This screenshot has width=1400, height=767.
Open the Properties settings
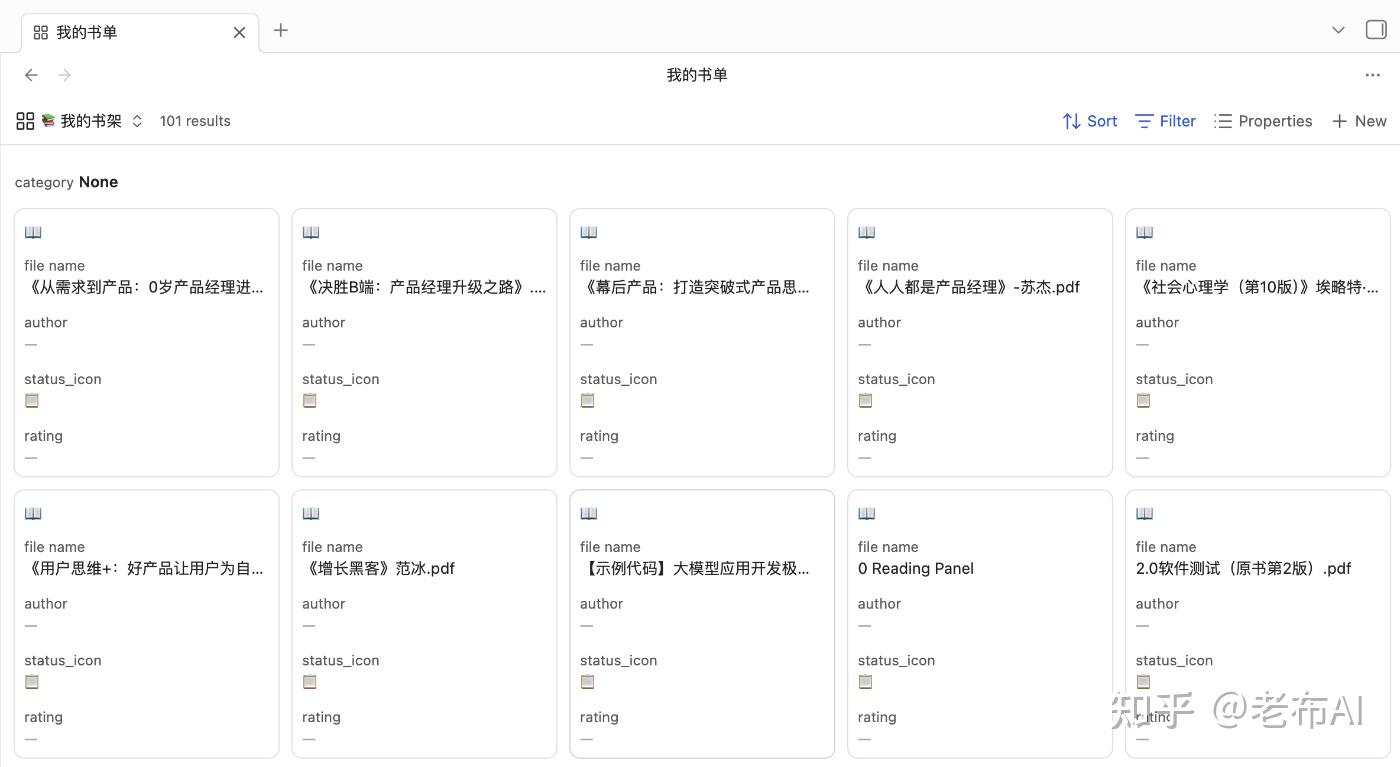(x=1263, y=121)
